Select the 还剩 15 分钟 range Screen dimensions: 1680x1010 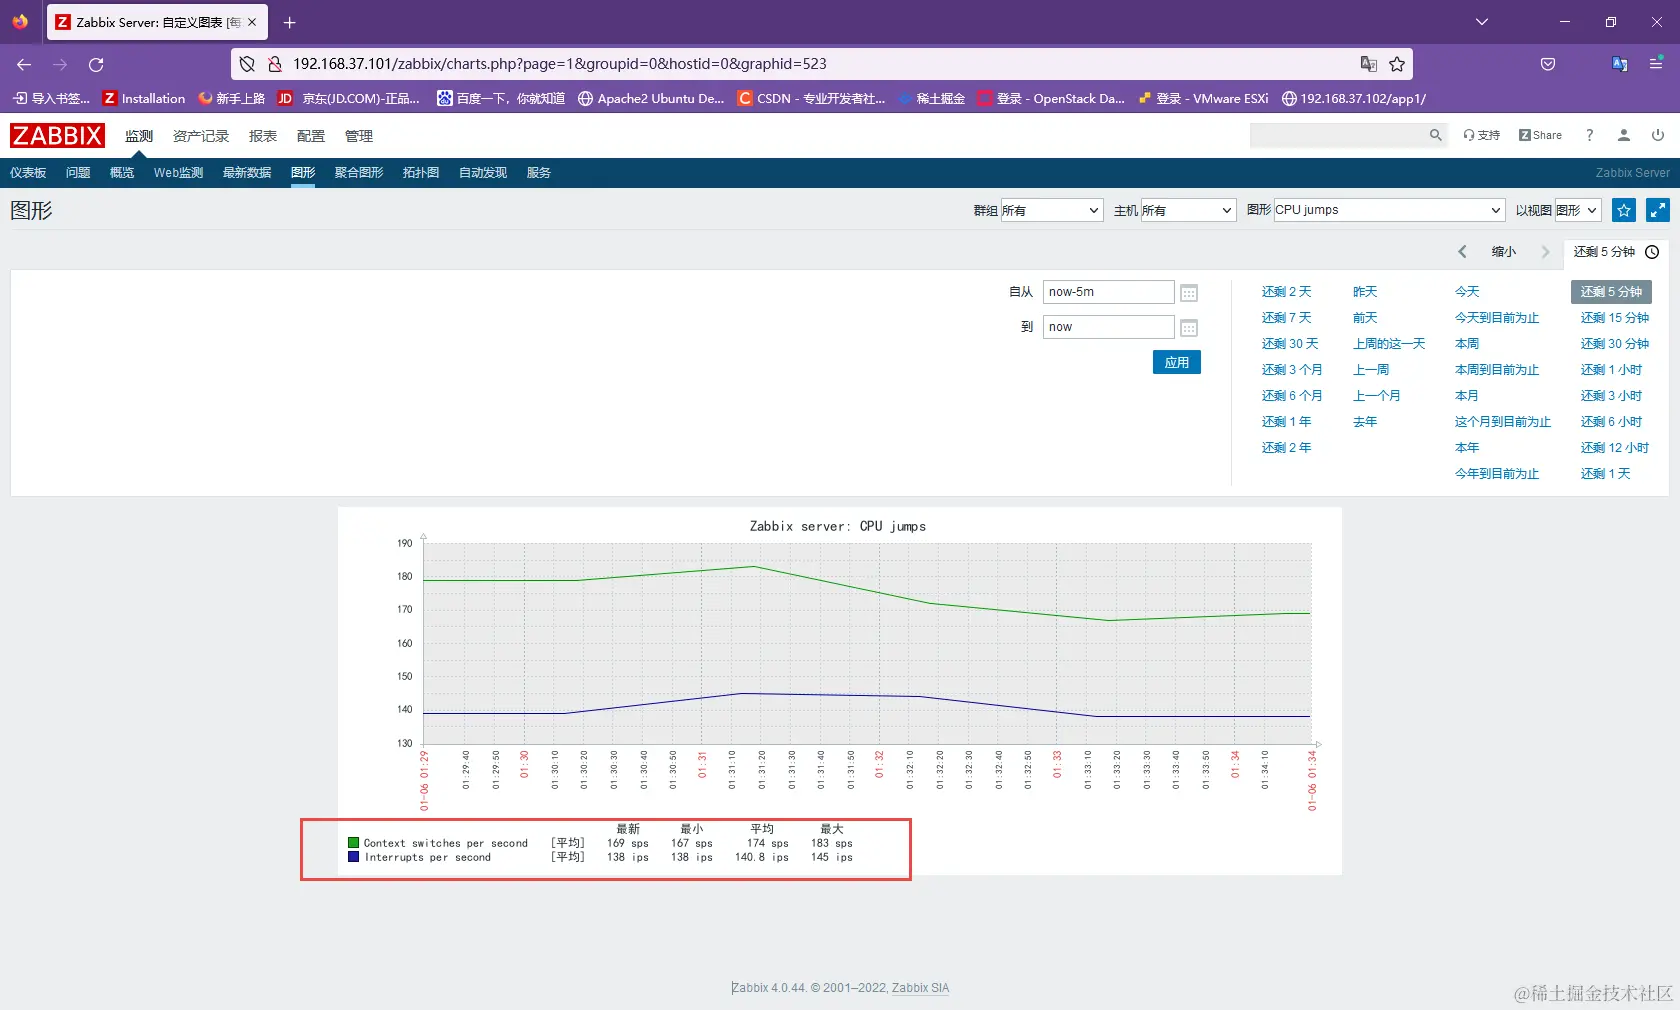coord(1615,318)
